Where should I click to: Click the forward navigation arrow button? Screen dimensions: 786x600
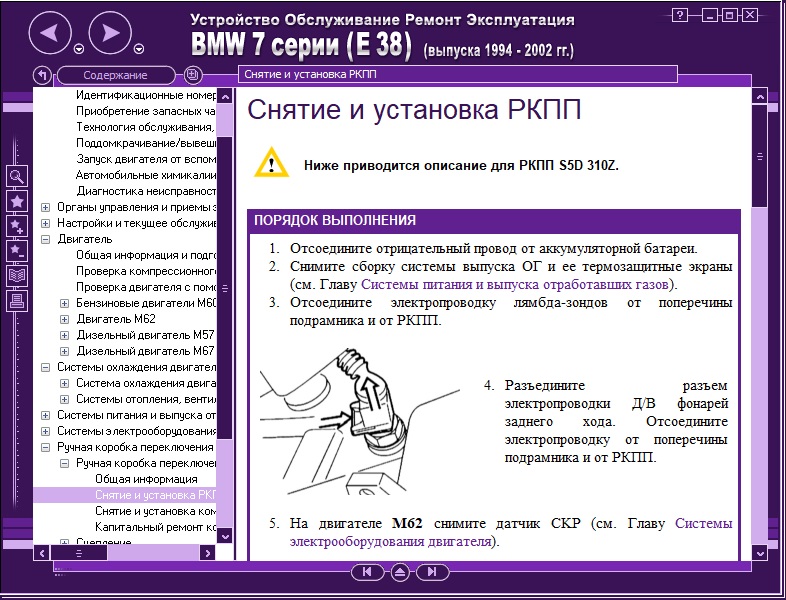pyautogui.click(x=110, y=33)
